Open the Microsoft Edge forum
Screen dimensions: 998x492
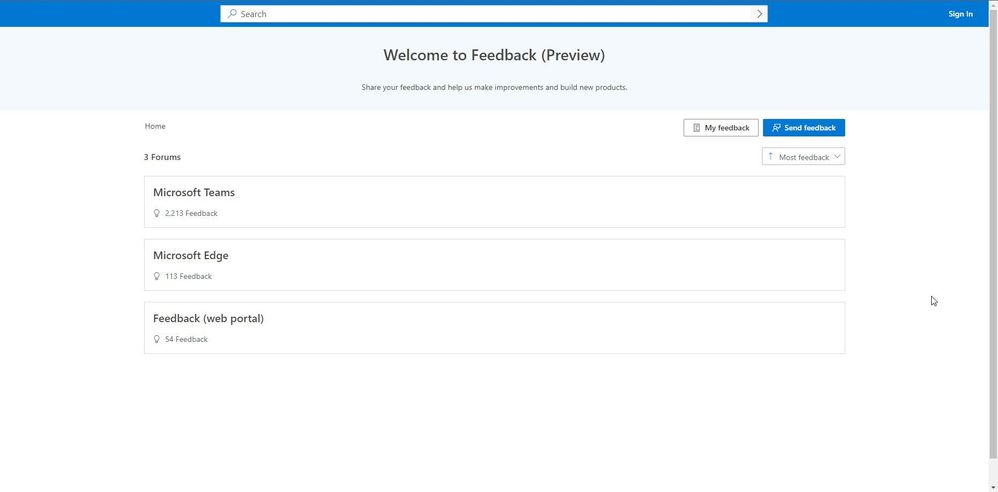[x=495, y=265]
